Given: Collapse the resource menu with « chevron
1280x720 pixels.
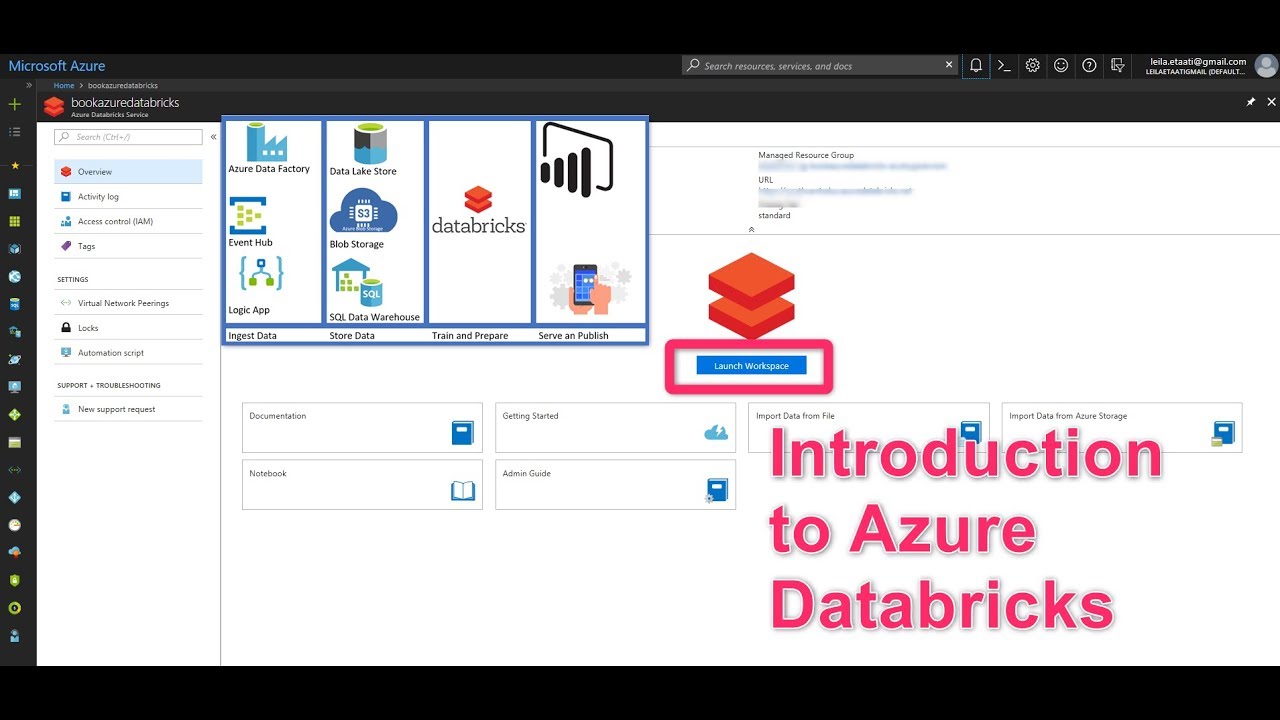Looking at the screenshot, I should pos(213,137).
